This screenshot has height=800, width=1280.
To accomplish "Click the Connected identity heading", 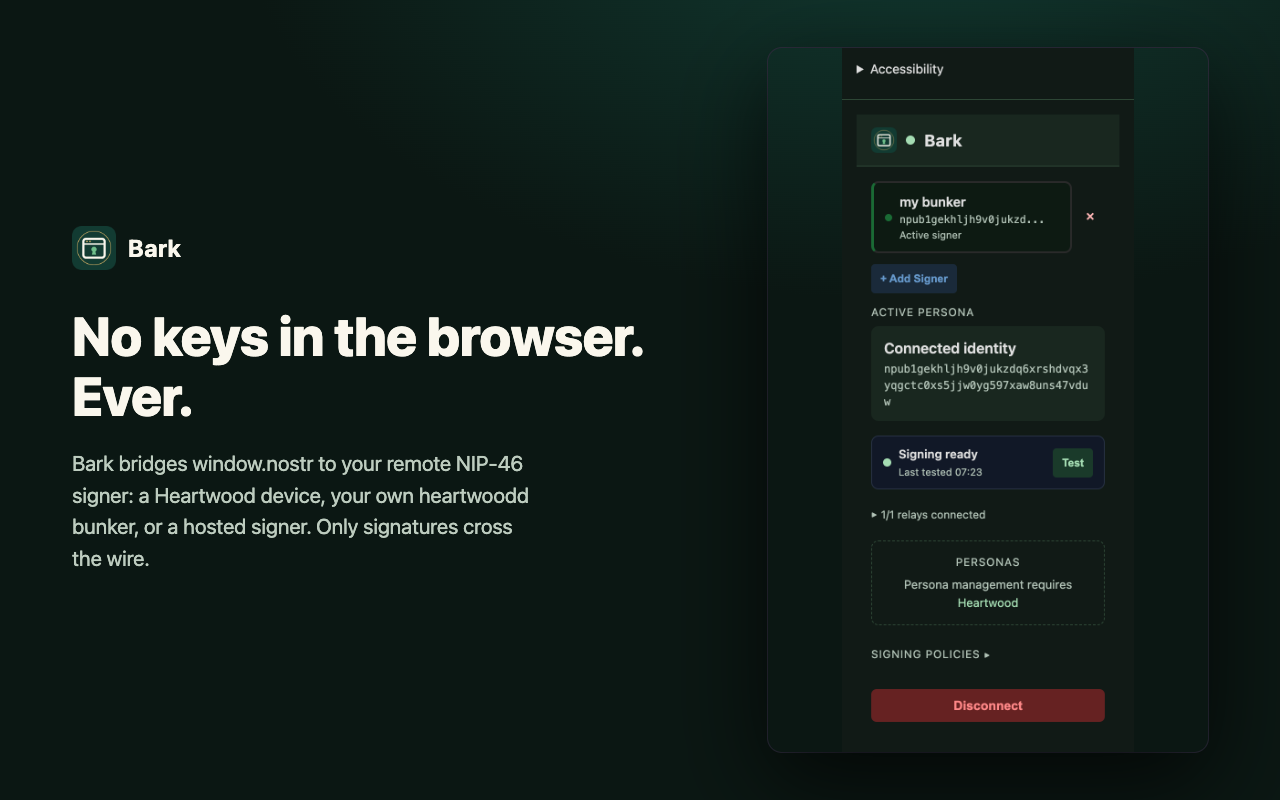I will coord(950,348).
